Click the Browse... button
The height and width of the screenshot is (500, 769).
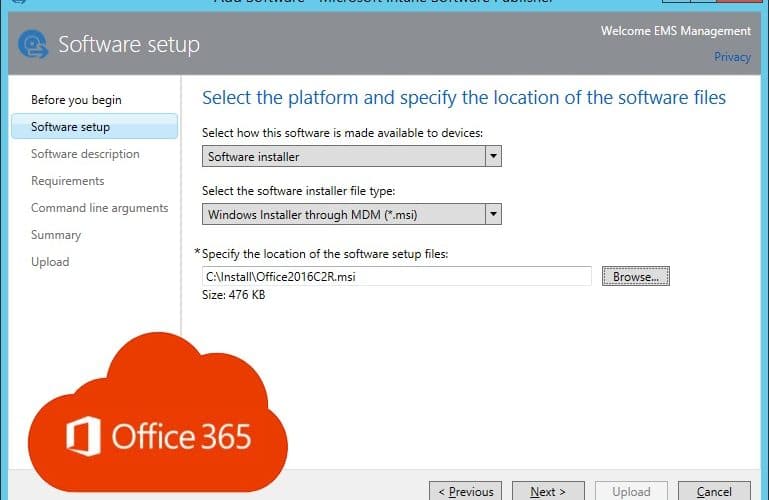(636, 276)
